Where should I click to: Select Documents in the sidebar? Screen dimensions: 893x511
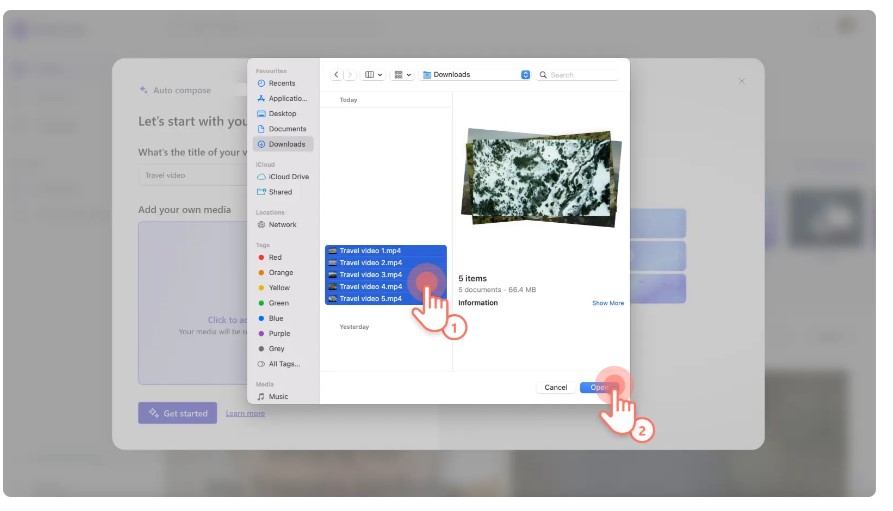point(282,129)
